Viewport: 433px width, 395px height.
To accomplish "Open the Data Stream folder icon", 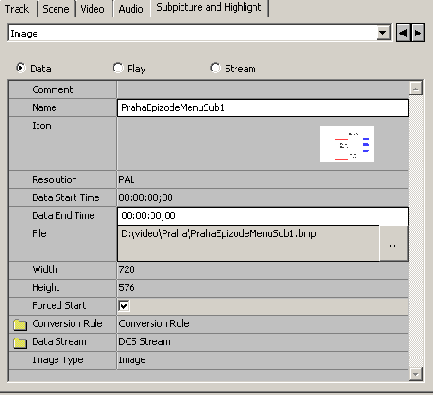I will click(x=20, y=342).
